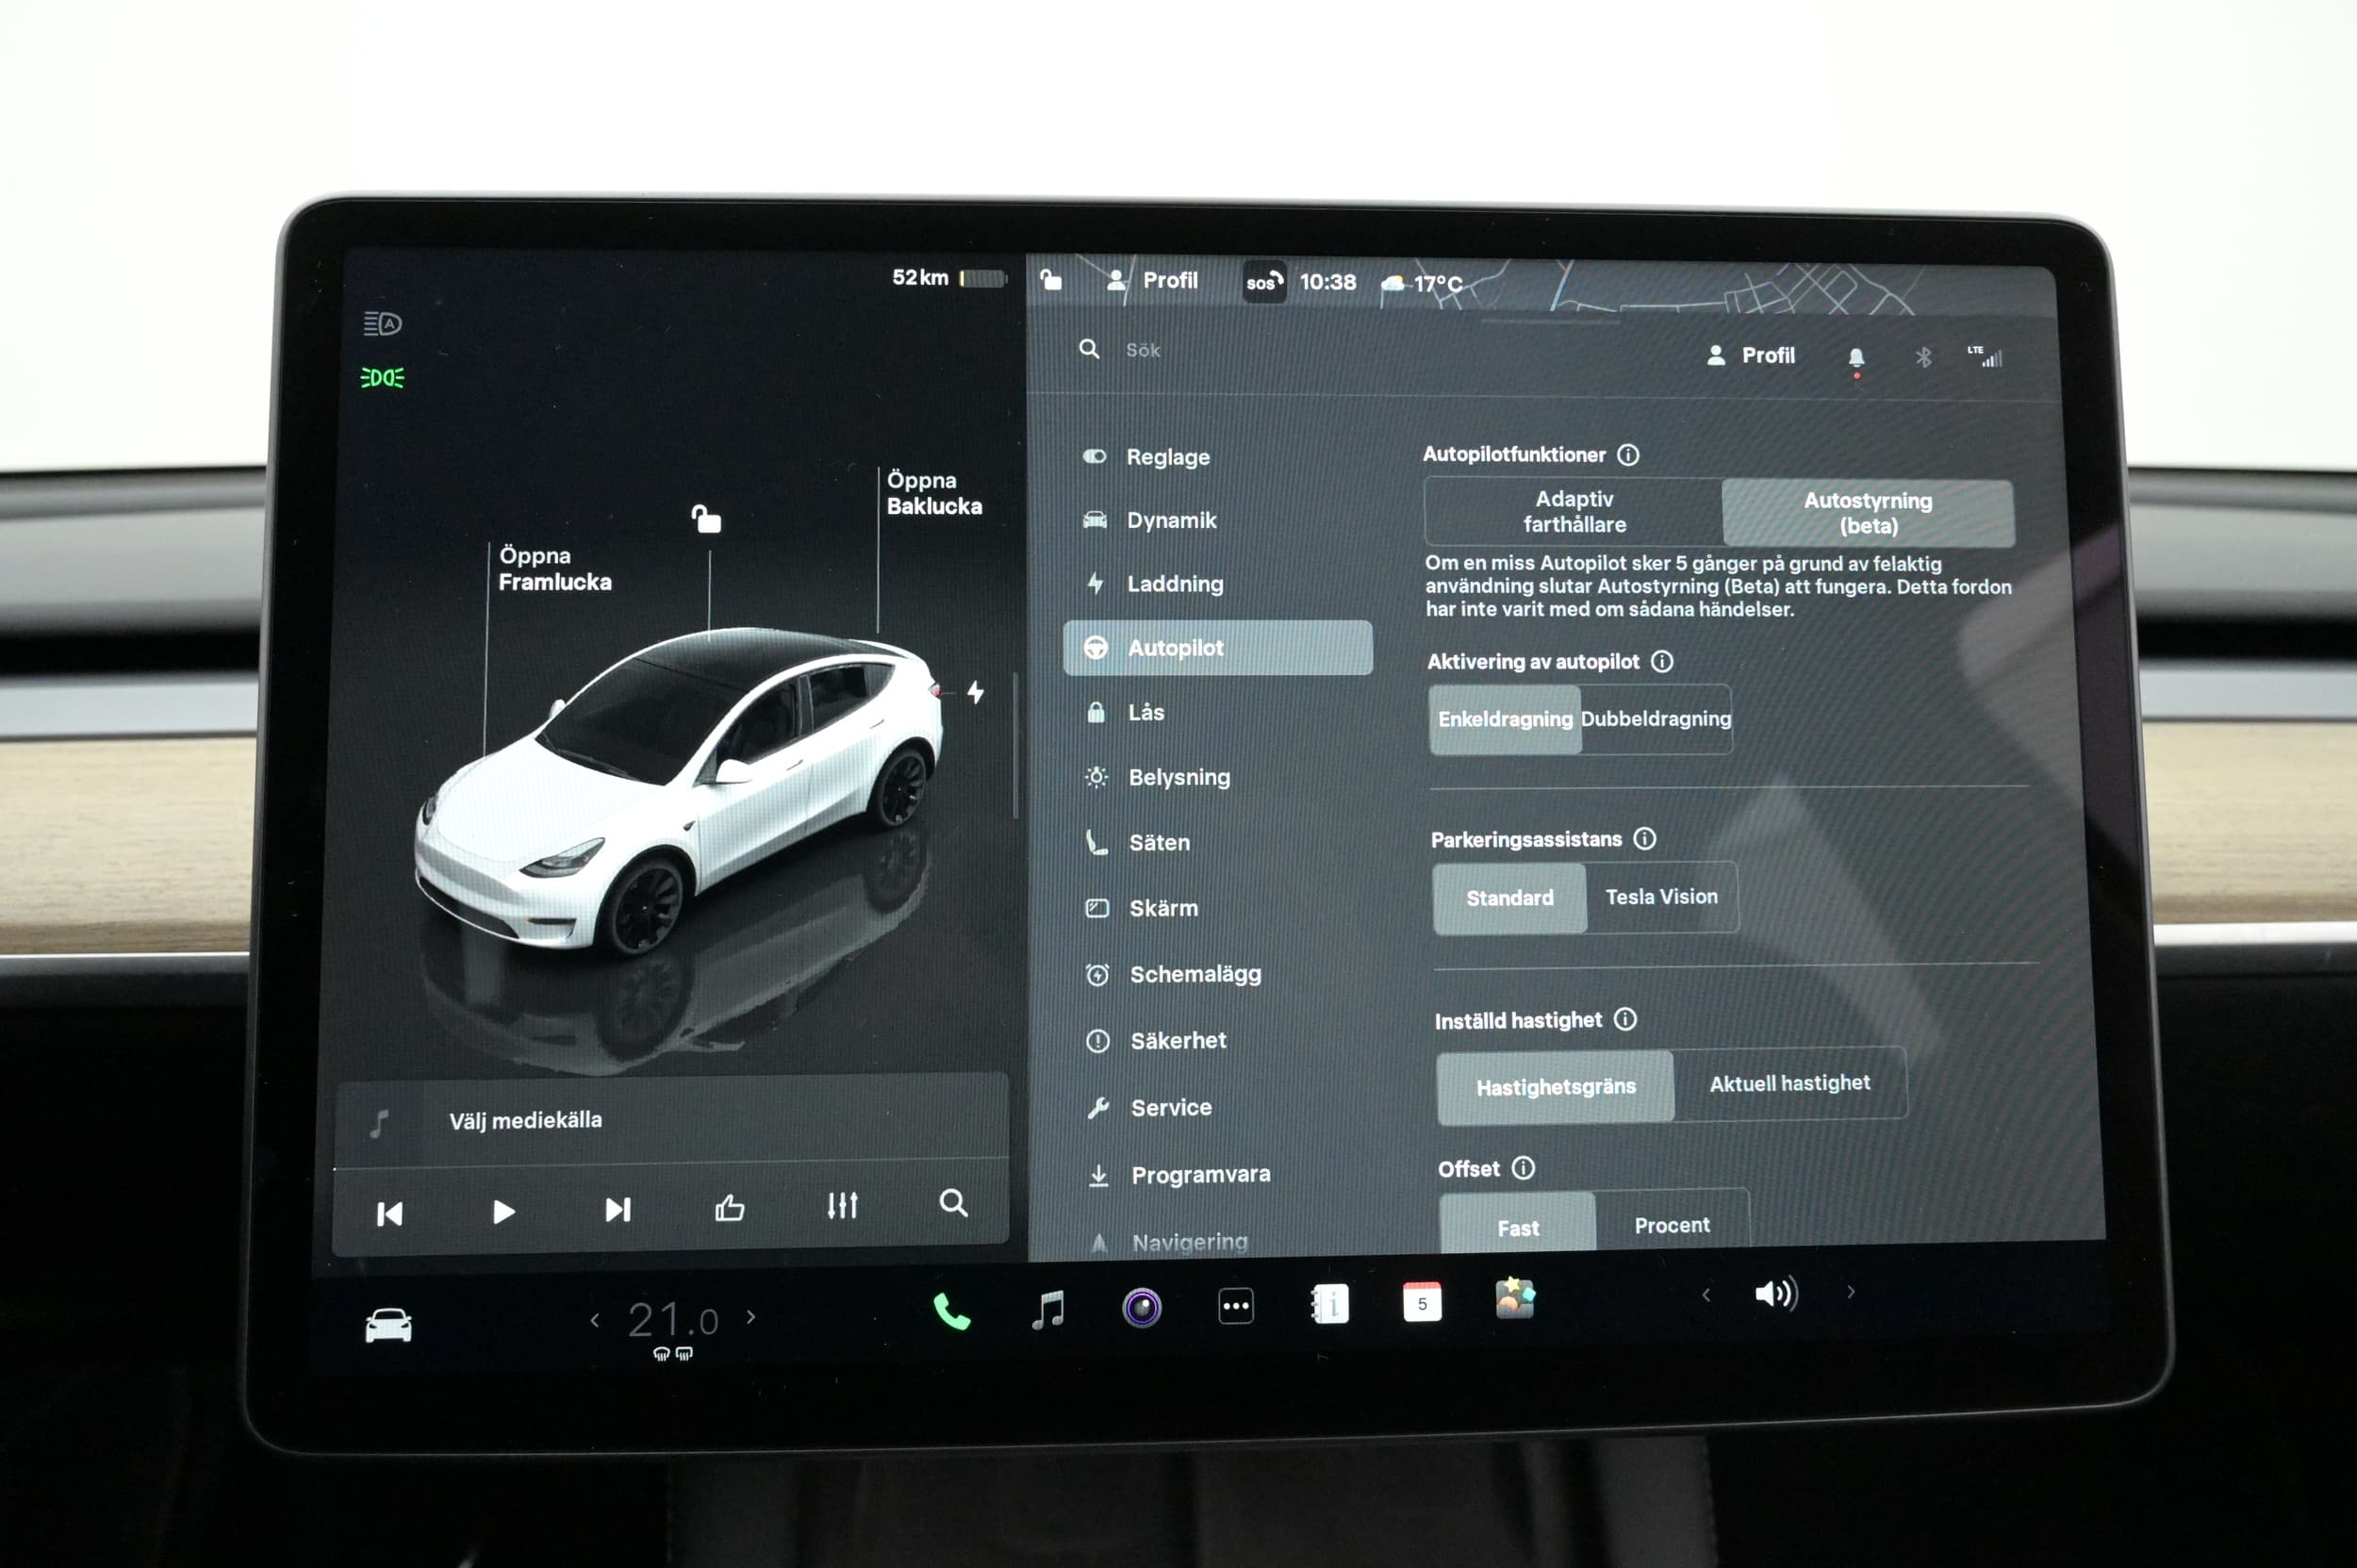The width and height of the screenshot is (2357, 1568).
Task: Expand the more apps ellipsis menu
Action: click(x=1236, y=1306)
